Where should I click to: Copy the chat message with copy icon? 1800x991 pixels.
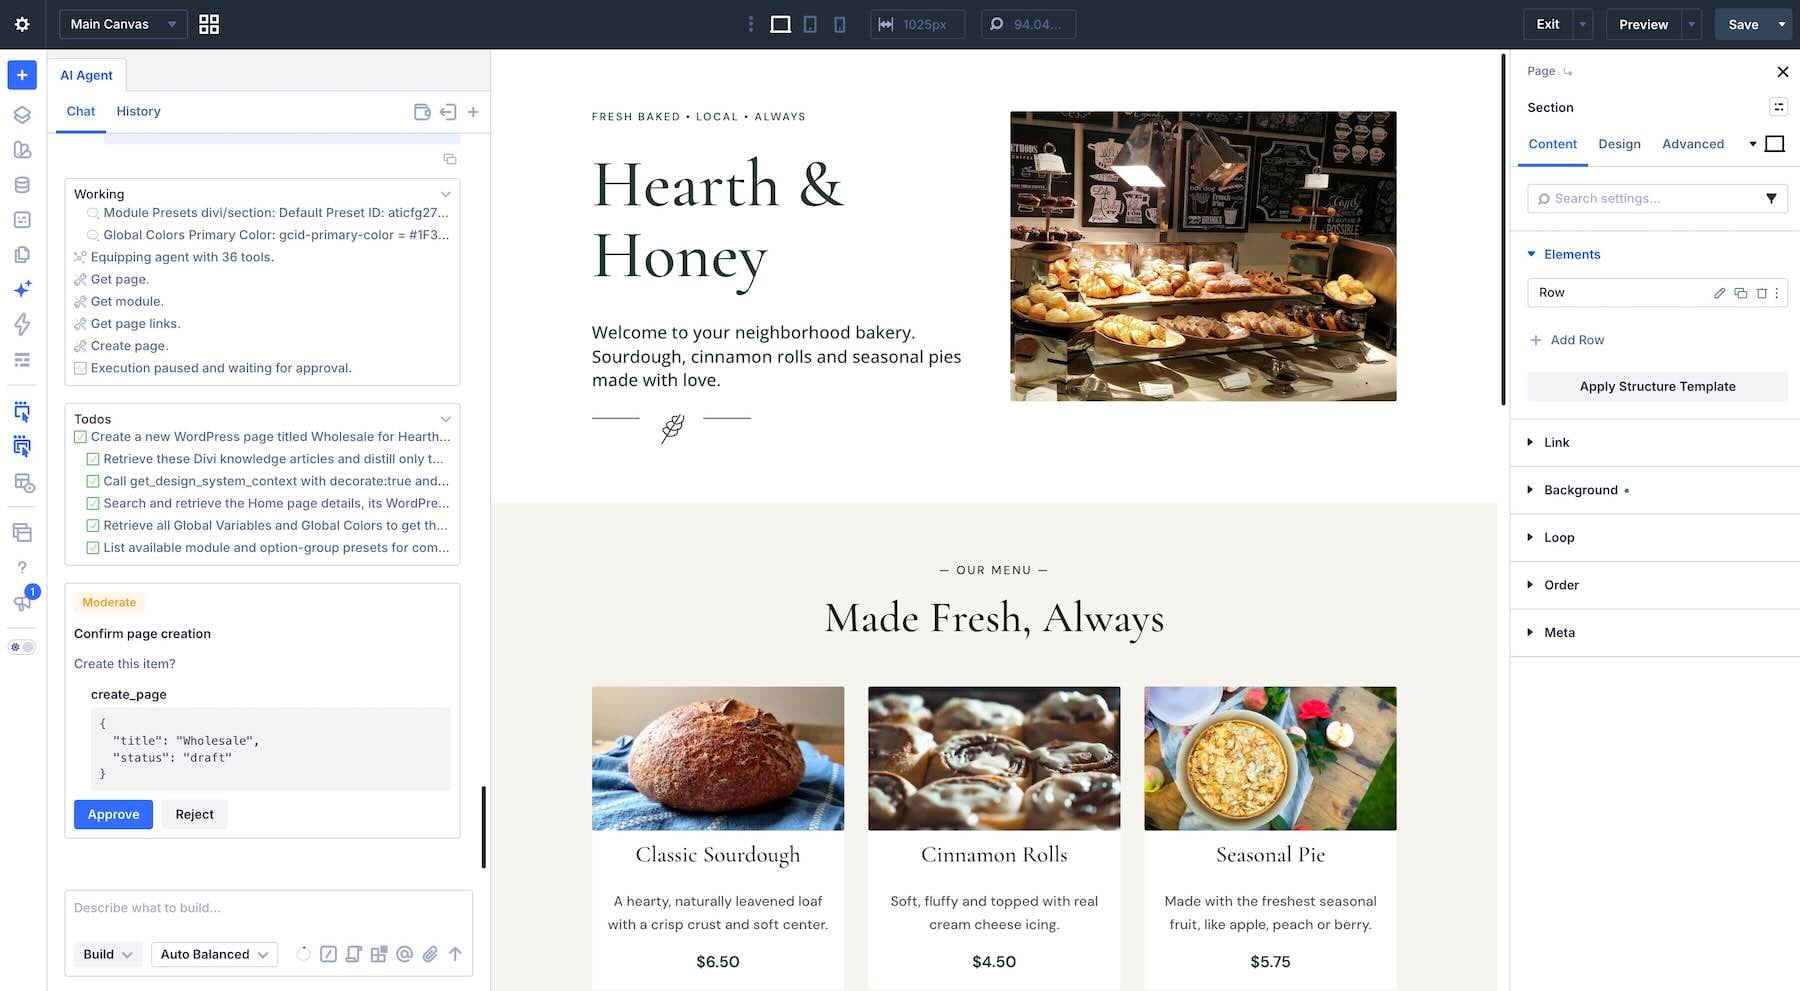tap(450, 159)
